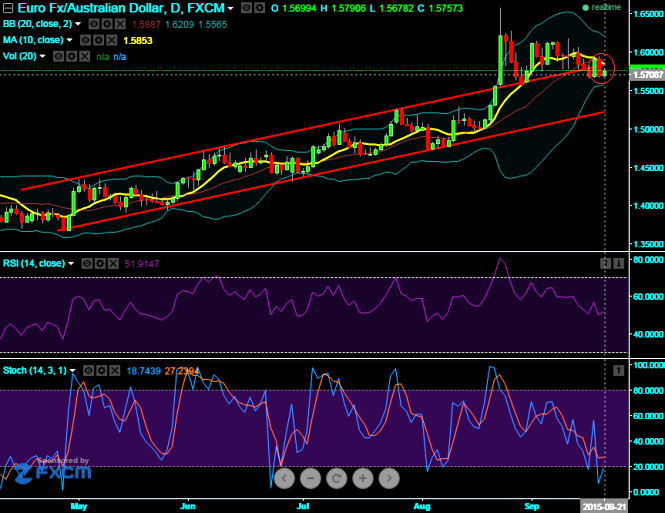Open the BB (20, close, 2) dropdown arrow
The height and width of the screenshot is (513, 665).
tap(78, 24)
